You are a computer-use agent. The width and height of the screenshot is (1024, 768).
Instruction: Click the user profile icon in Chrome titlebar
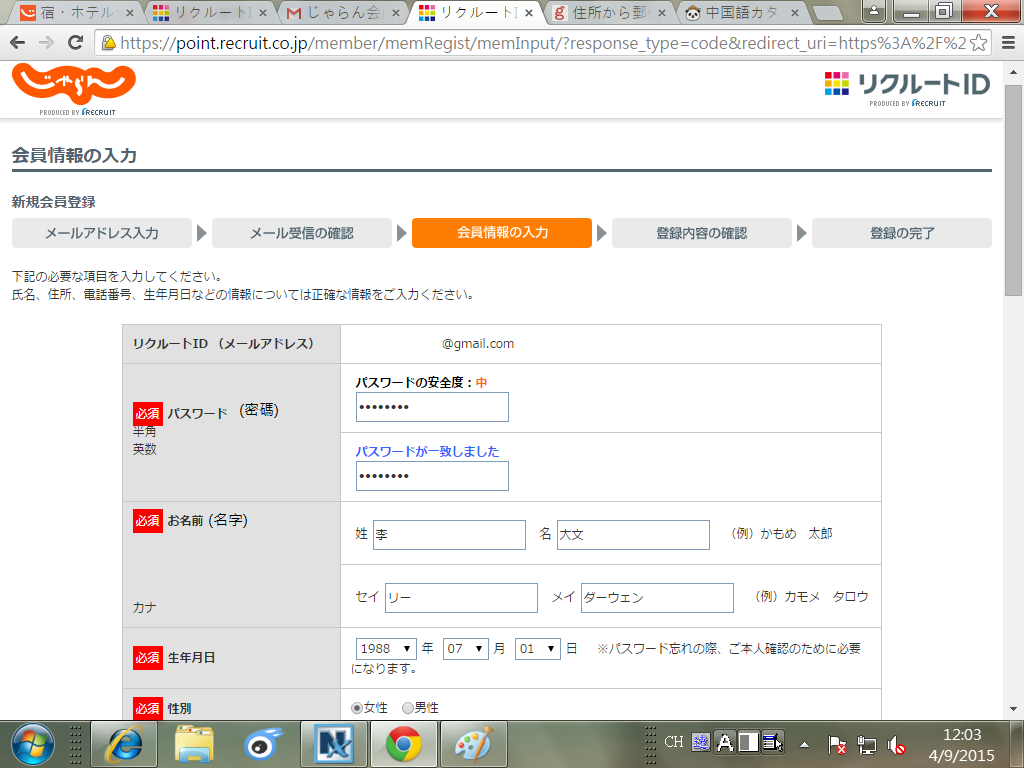pyautogui.click(x=874, y=11)
